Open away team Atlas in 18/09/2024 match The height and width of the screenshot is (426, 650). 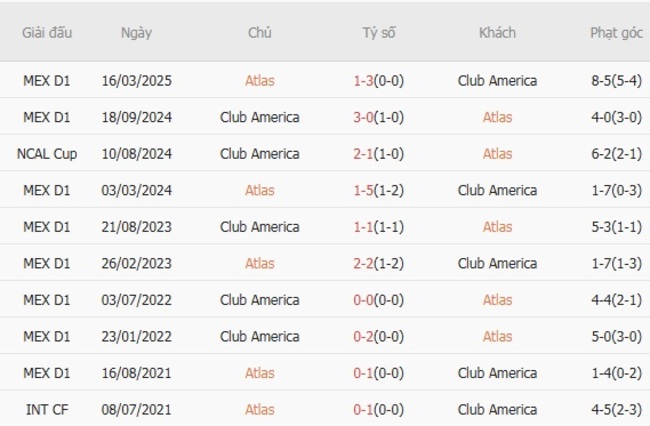[x=497, y=117]
